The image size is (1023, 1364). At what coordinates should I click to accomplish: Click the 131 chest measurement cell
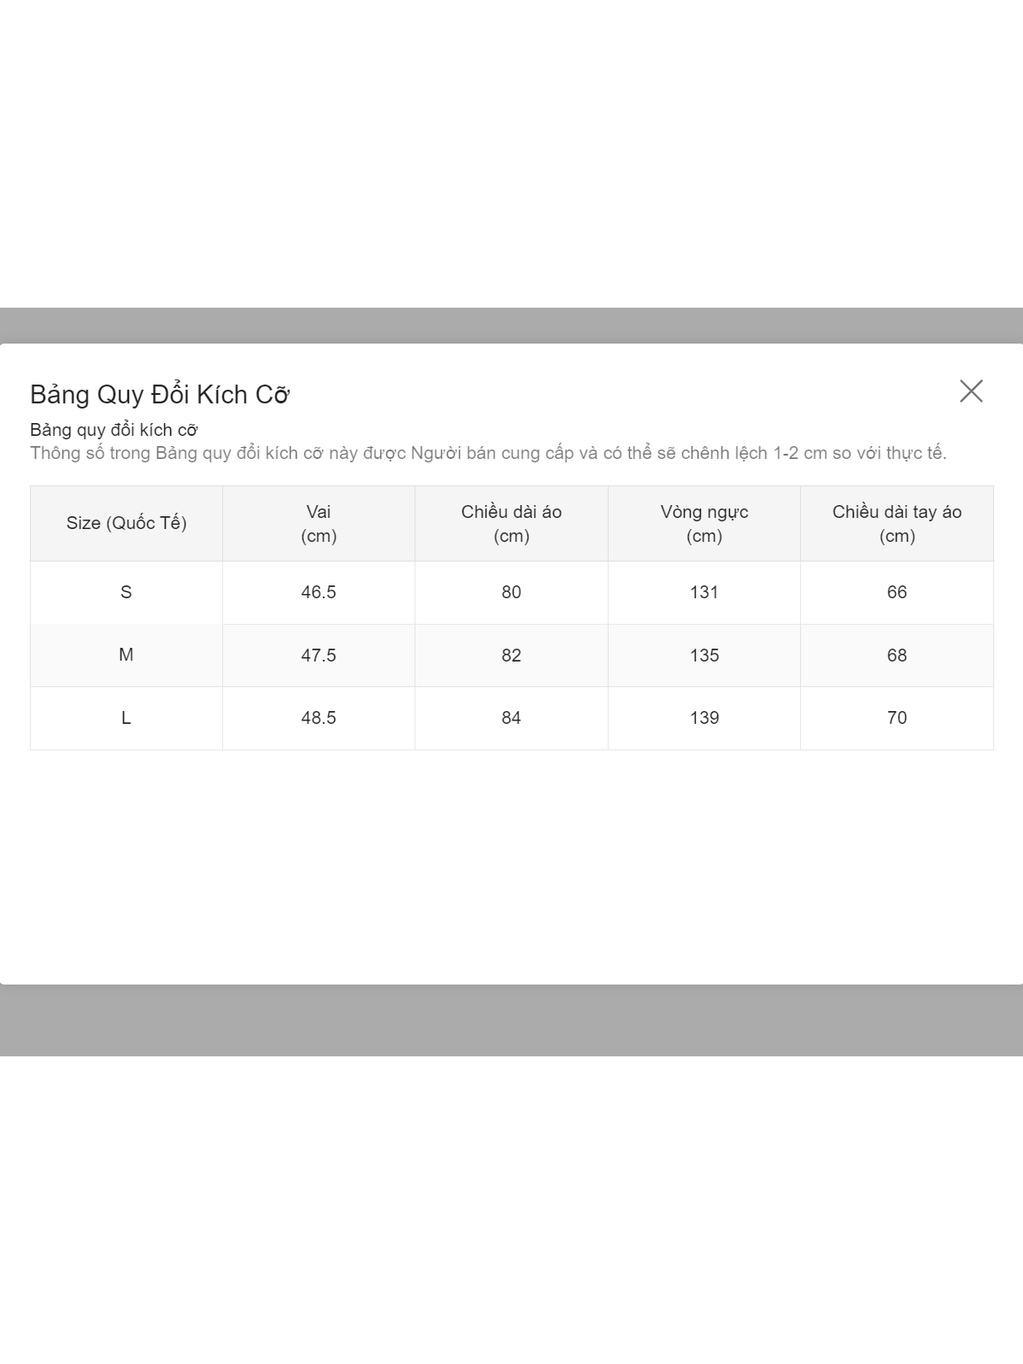704,592
